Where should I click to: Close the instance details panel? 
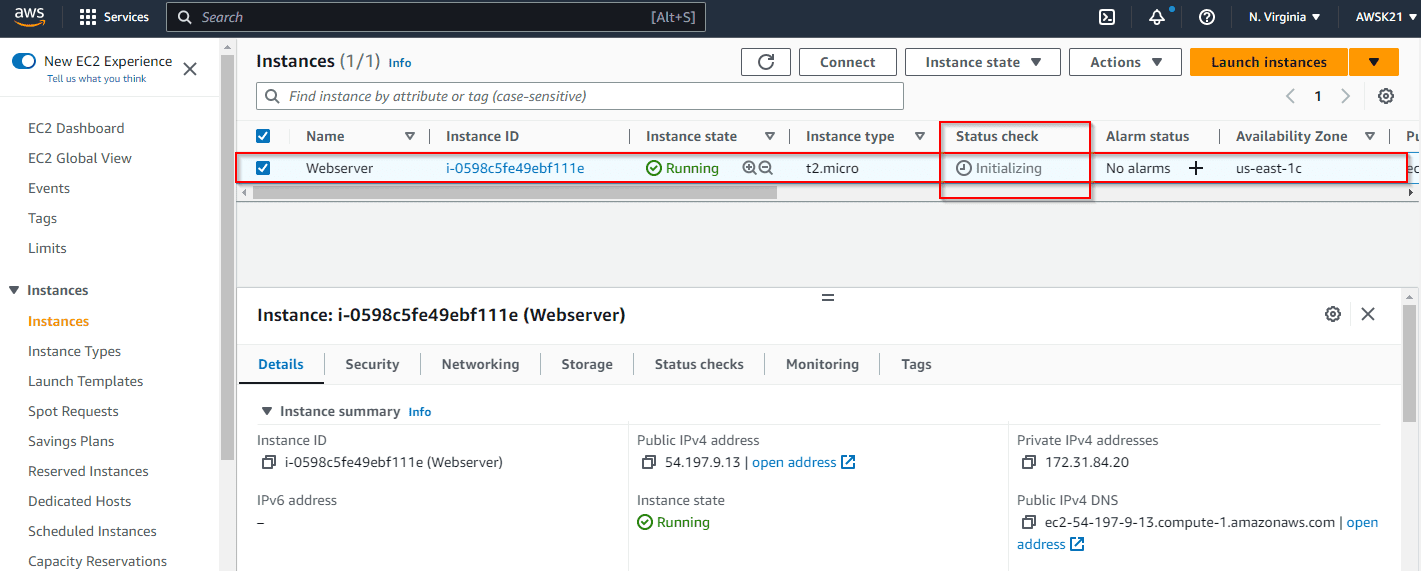1368,314
